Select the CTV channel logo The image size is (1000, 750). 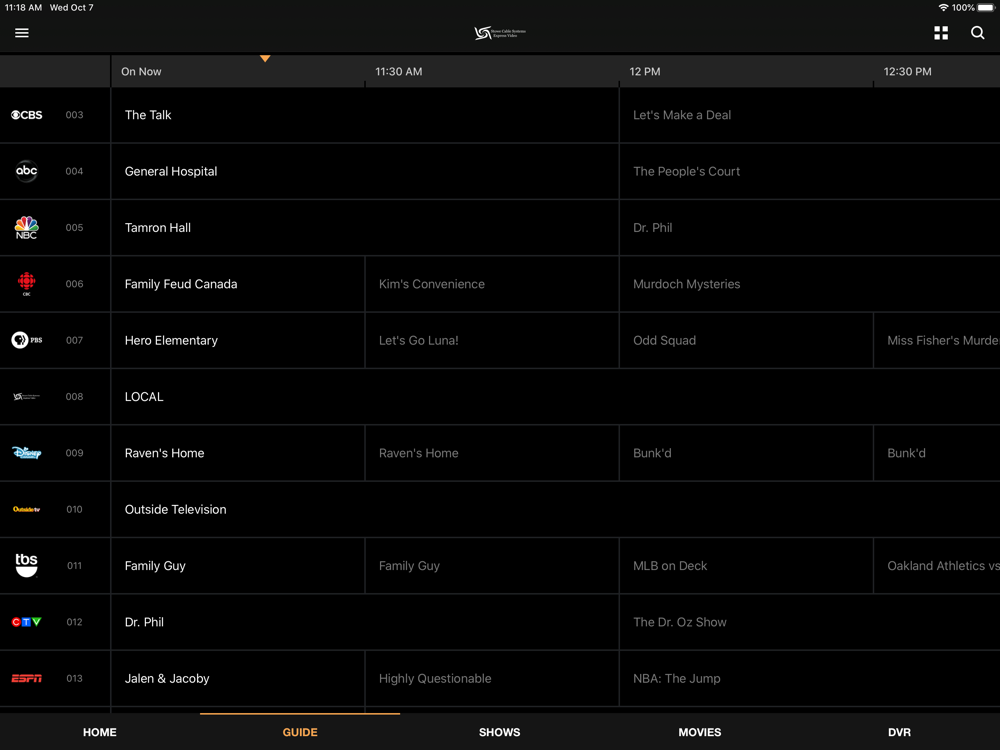(26, 622)
